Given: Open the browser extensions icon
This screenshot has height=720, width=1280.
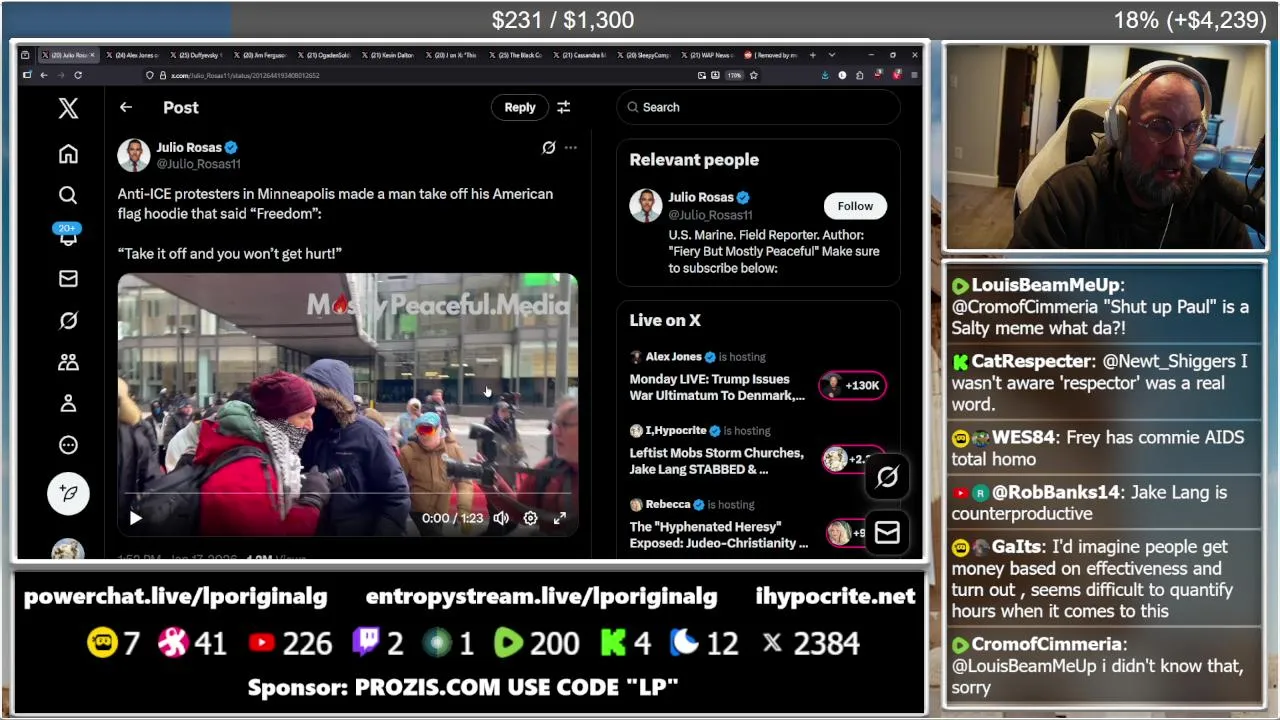Looking at the screenshot, I should pyautogui.click(x=859, y=75).
